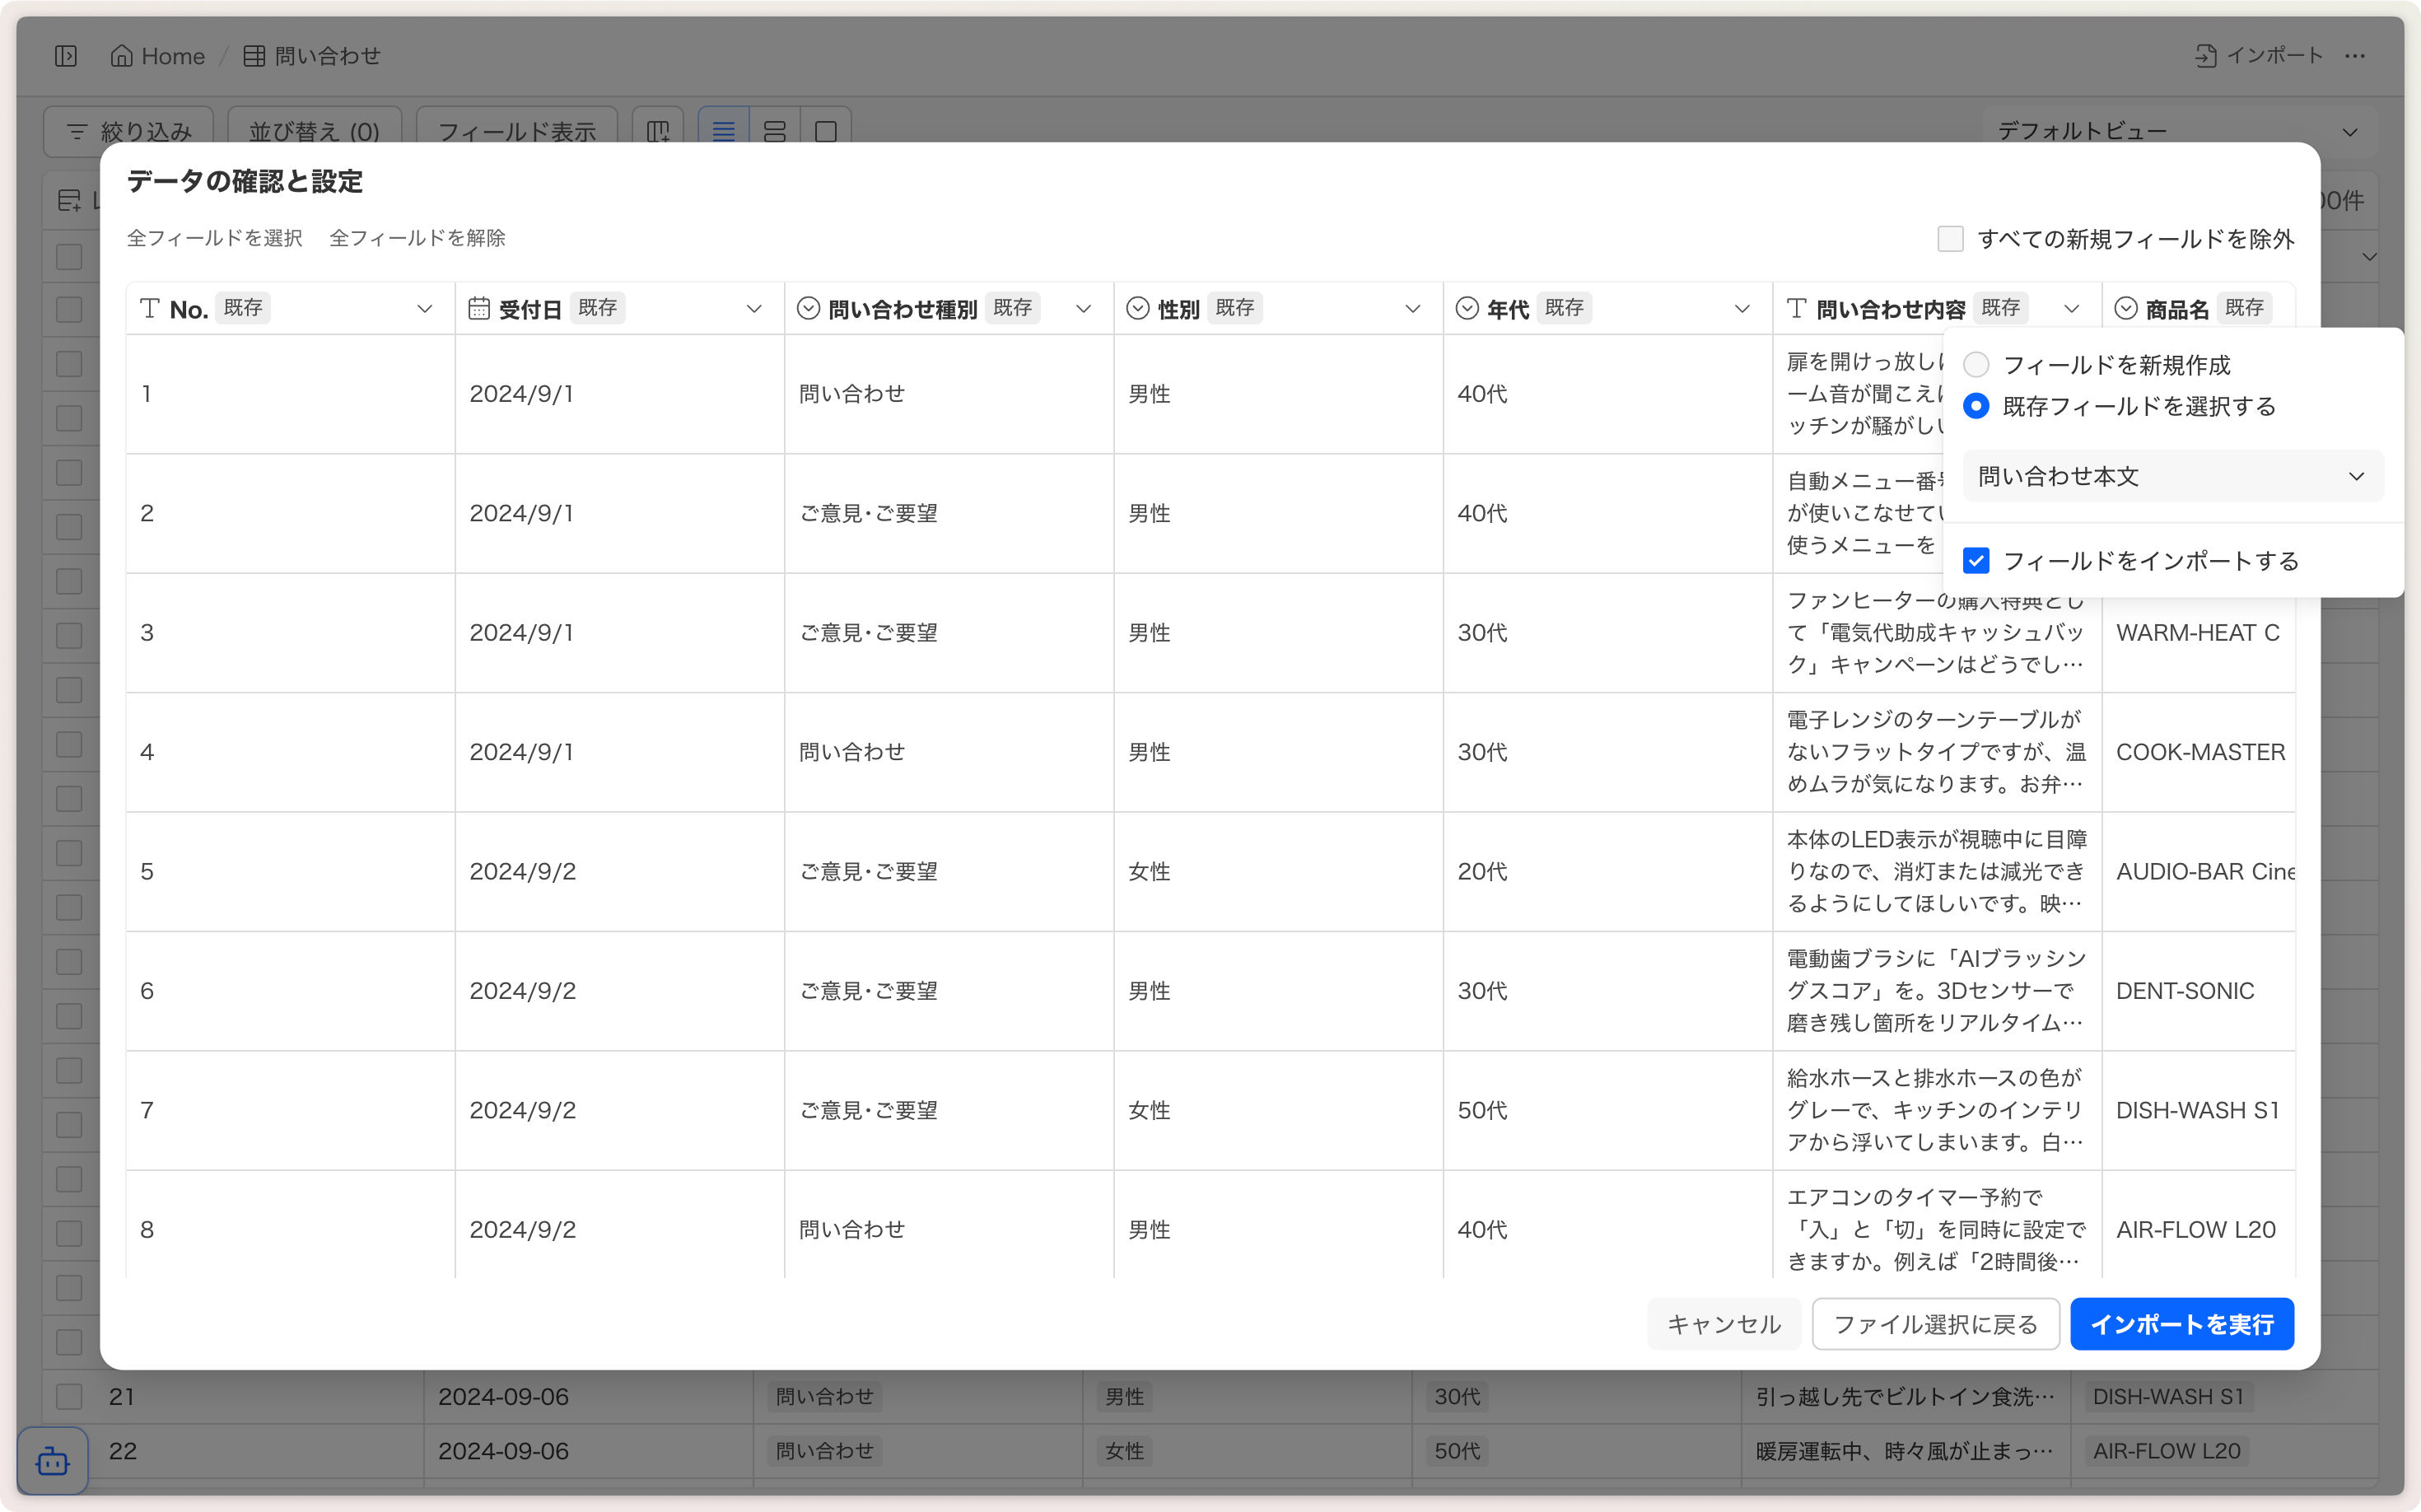Uncheck フィールドをインポートする checkbox

click(x=1976, y=561)
